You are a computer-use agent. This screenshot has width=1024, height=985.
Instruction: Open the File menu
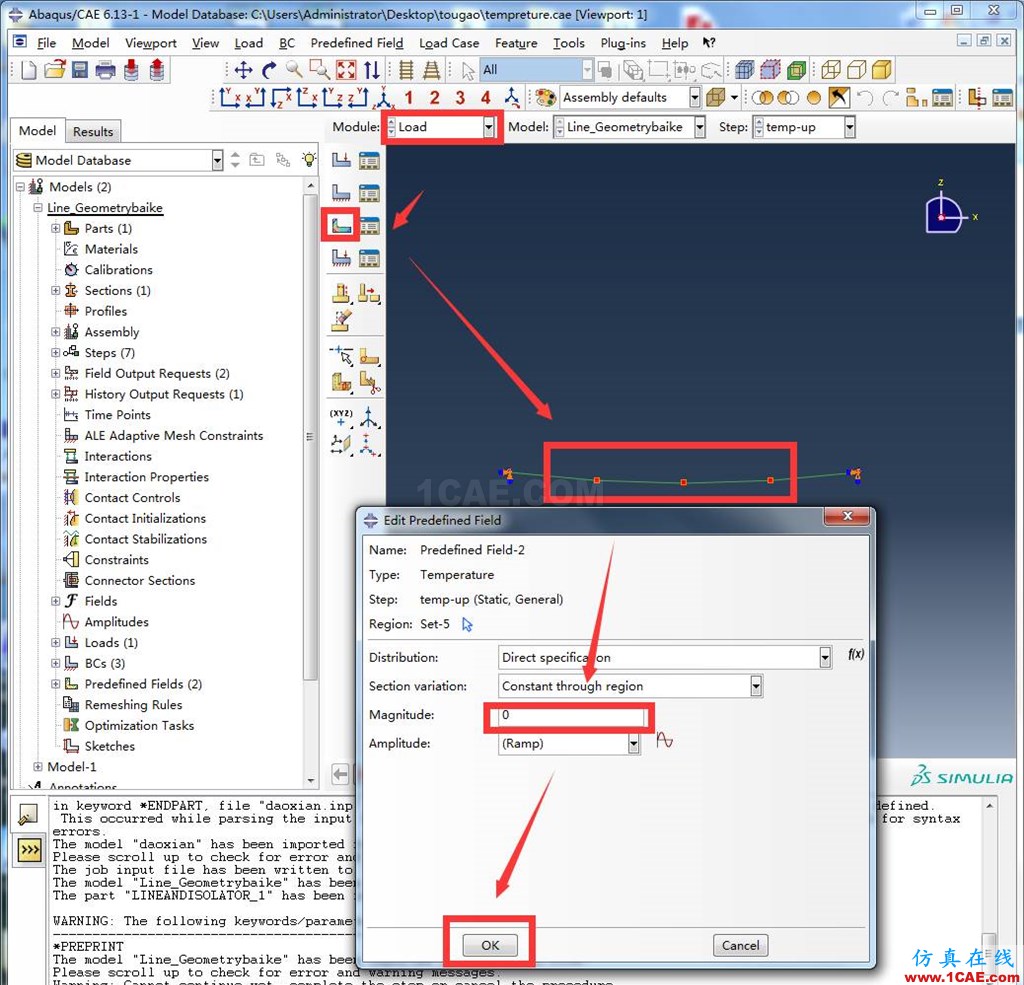point(46,43)
